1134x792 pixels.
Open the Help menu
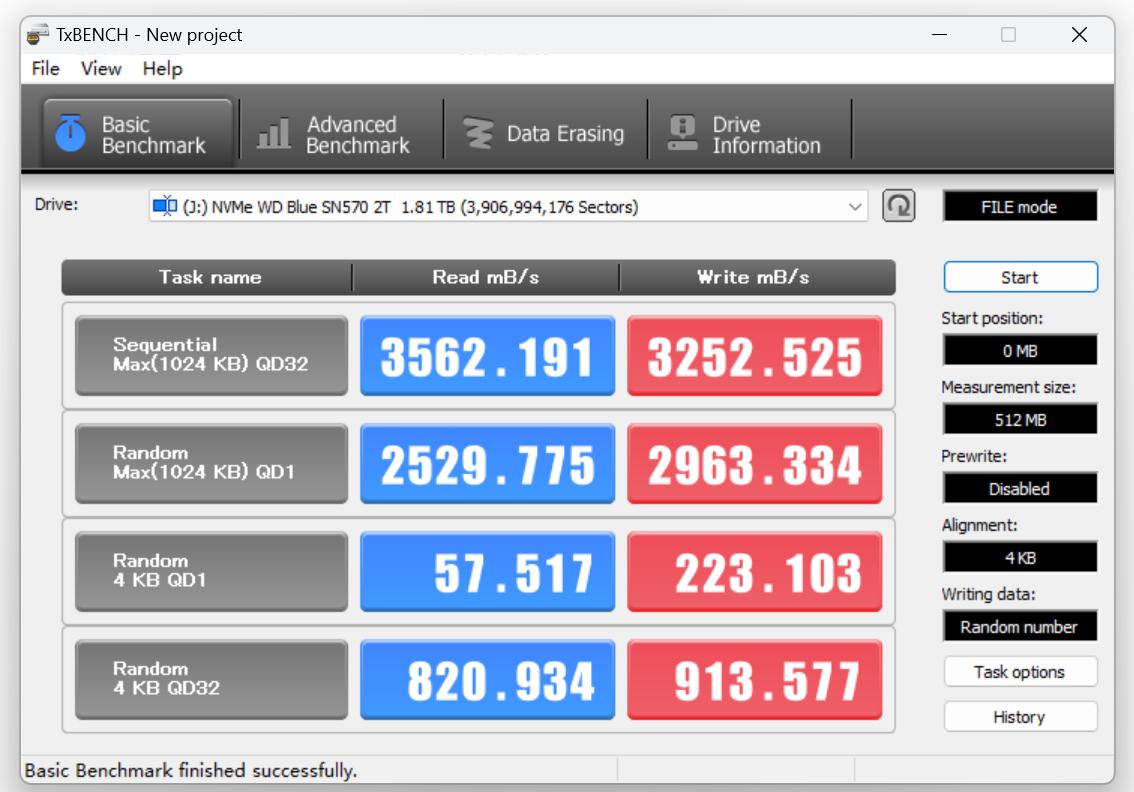[162, 69]
